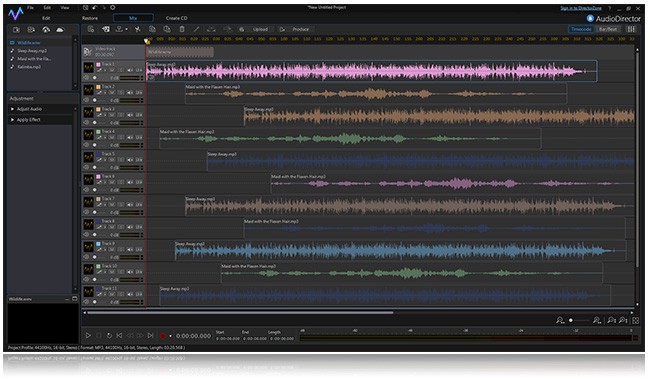The height and width of the screenshot is (379, 650).
Task: Click the timeline zoom slider handle
Action: (571, 320)
